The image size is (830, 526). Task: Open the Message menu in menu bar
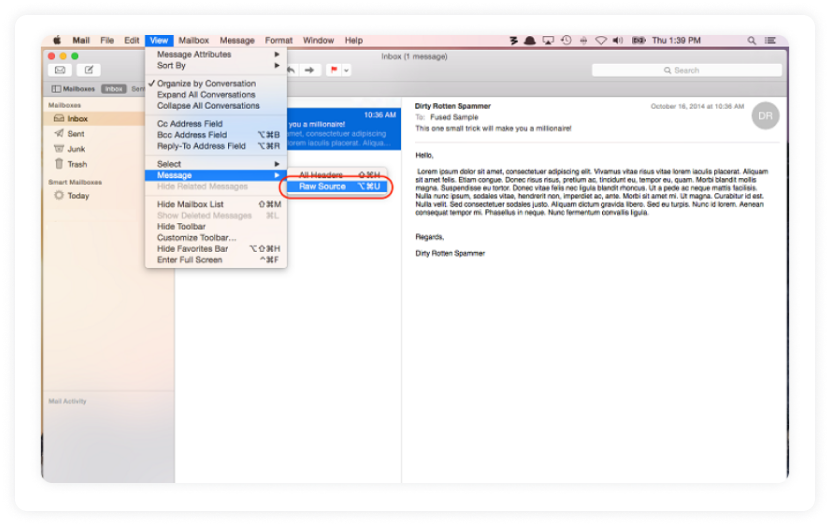(x=237, y=40)
